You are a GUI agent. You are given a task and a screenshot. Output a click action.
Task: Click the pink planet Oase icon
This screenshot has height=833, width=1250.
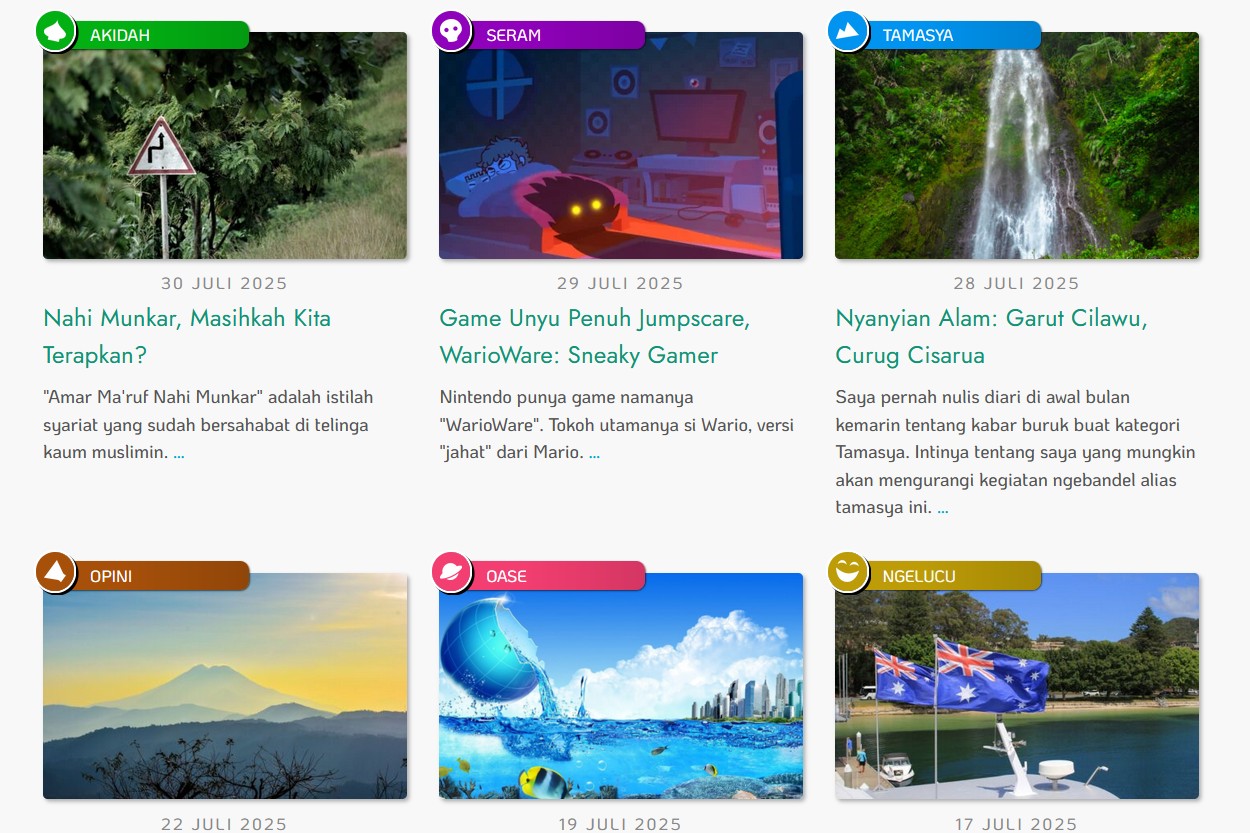451,572
